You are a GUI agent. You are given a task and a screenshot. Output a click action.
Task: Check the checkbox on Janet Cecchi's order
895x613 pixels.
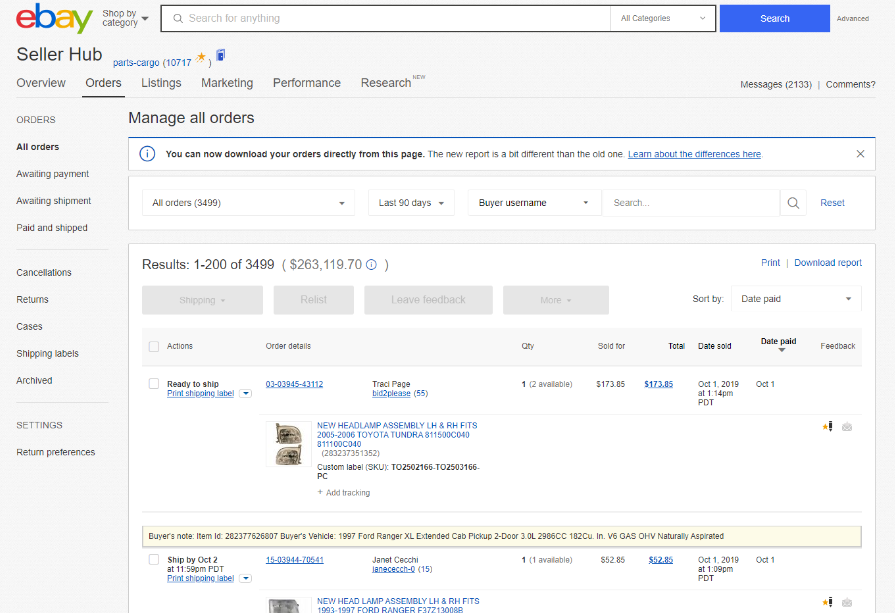154,559
